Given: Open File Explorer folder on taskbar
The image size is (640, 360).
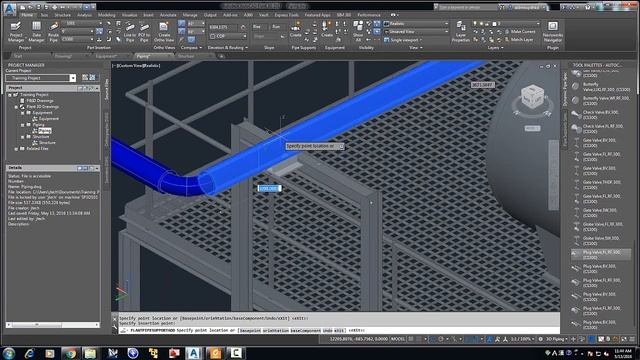Looking at the screenshot, I should (90, 353).
